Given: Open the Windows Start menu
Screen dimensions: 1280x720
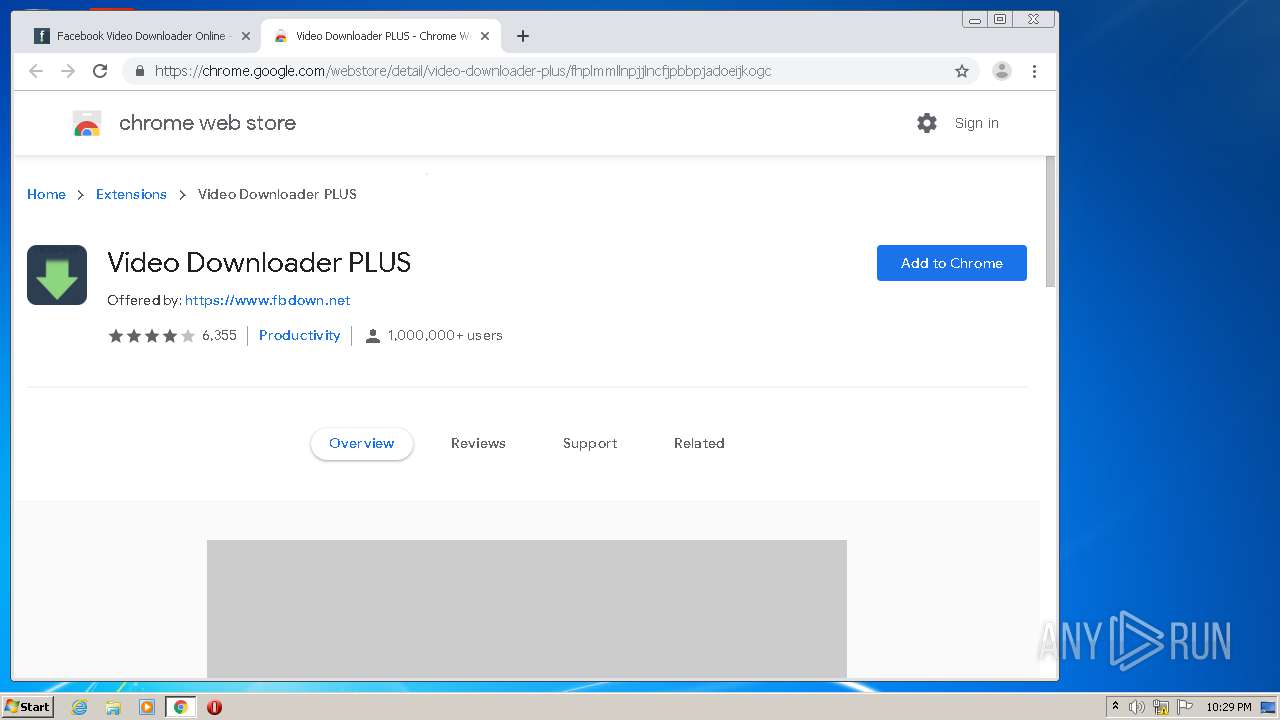Looking at the screenshot, I should [27, 707].
